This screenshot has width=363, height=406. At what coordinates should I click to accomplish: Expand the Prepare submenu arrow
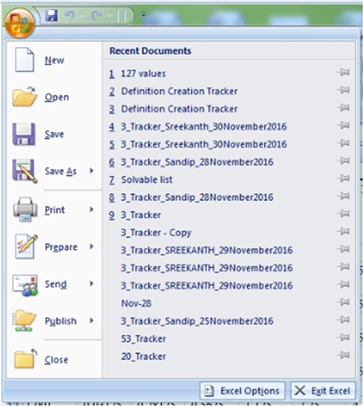click(91, 247)
